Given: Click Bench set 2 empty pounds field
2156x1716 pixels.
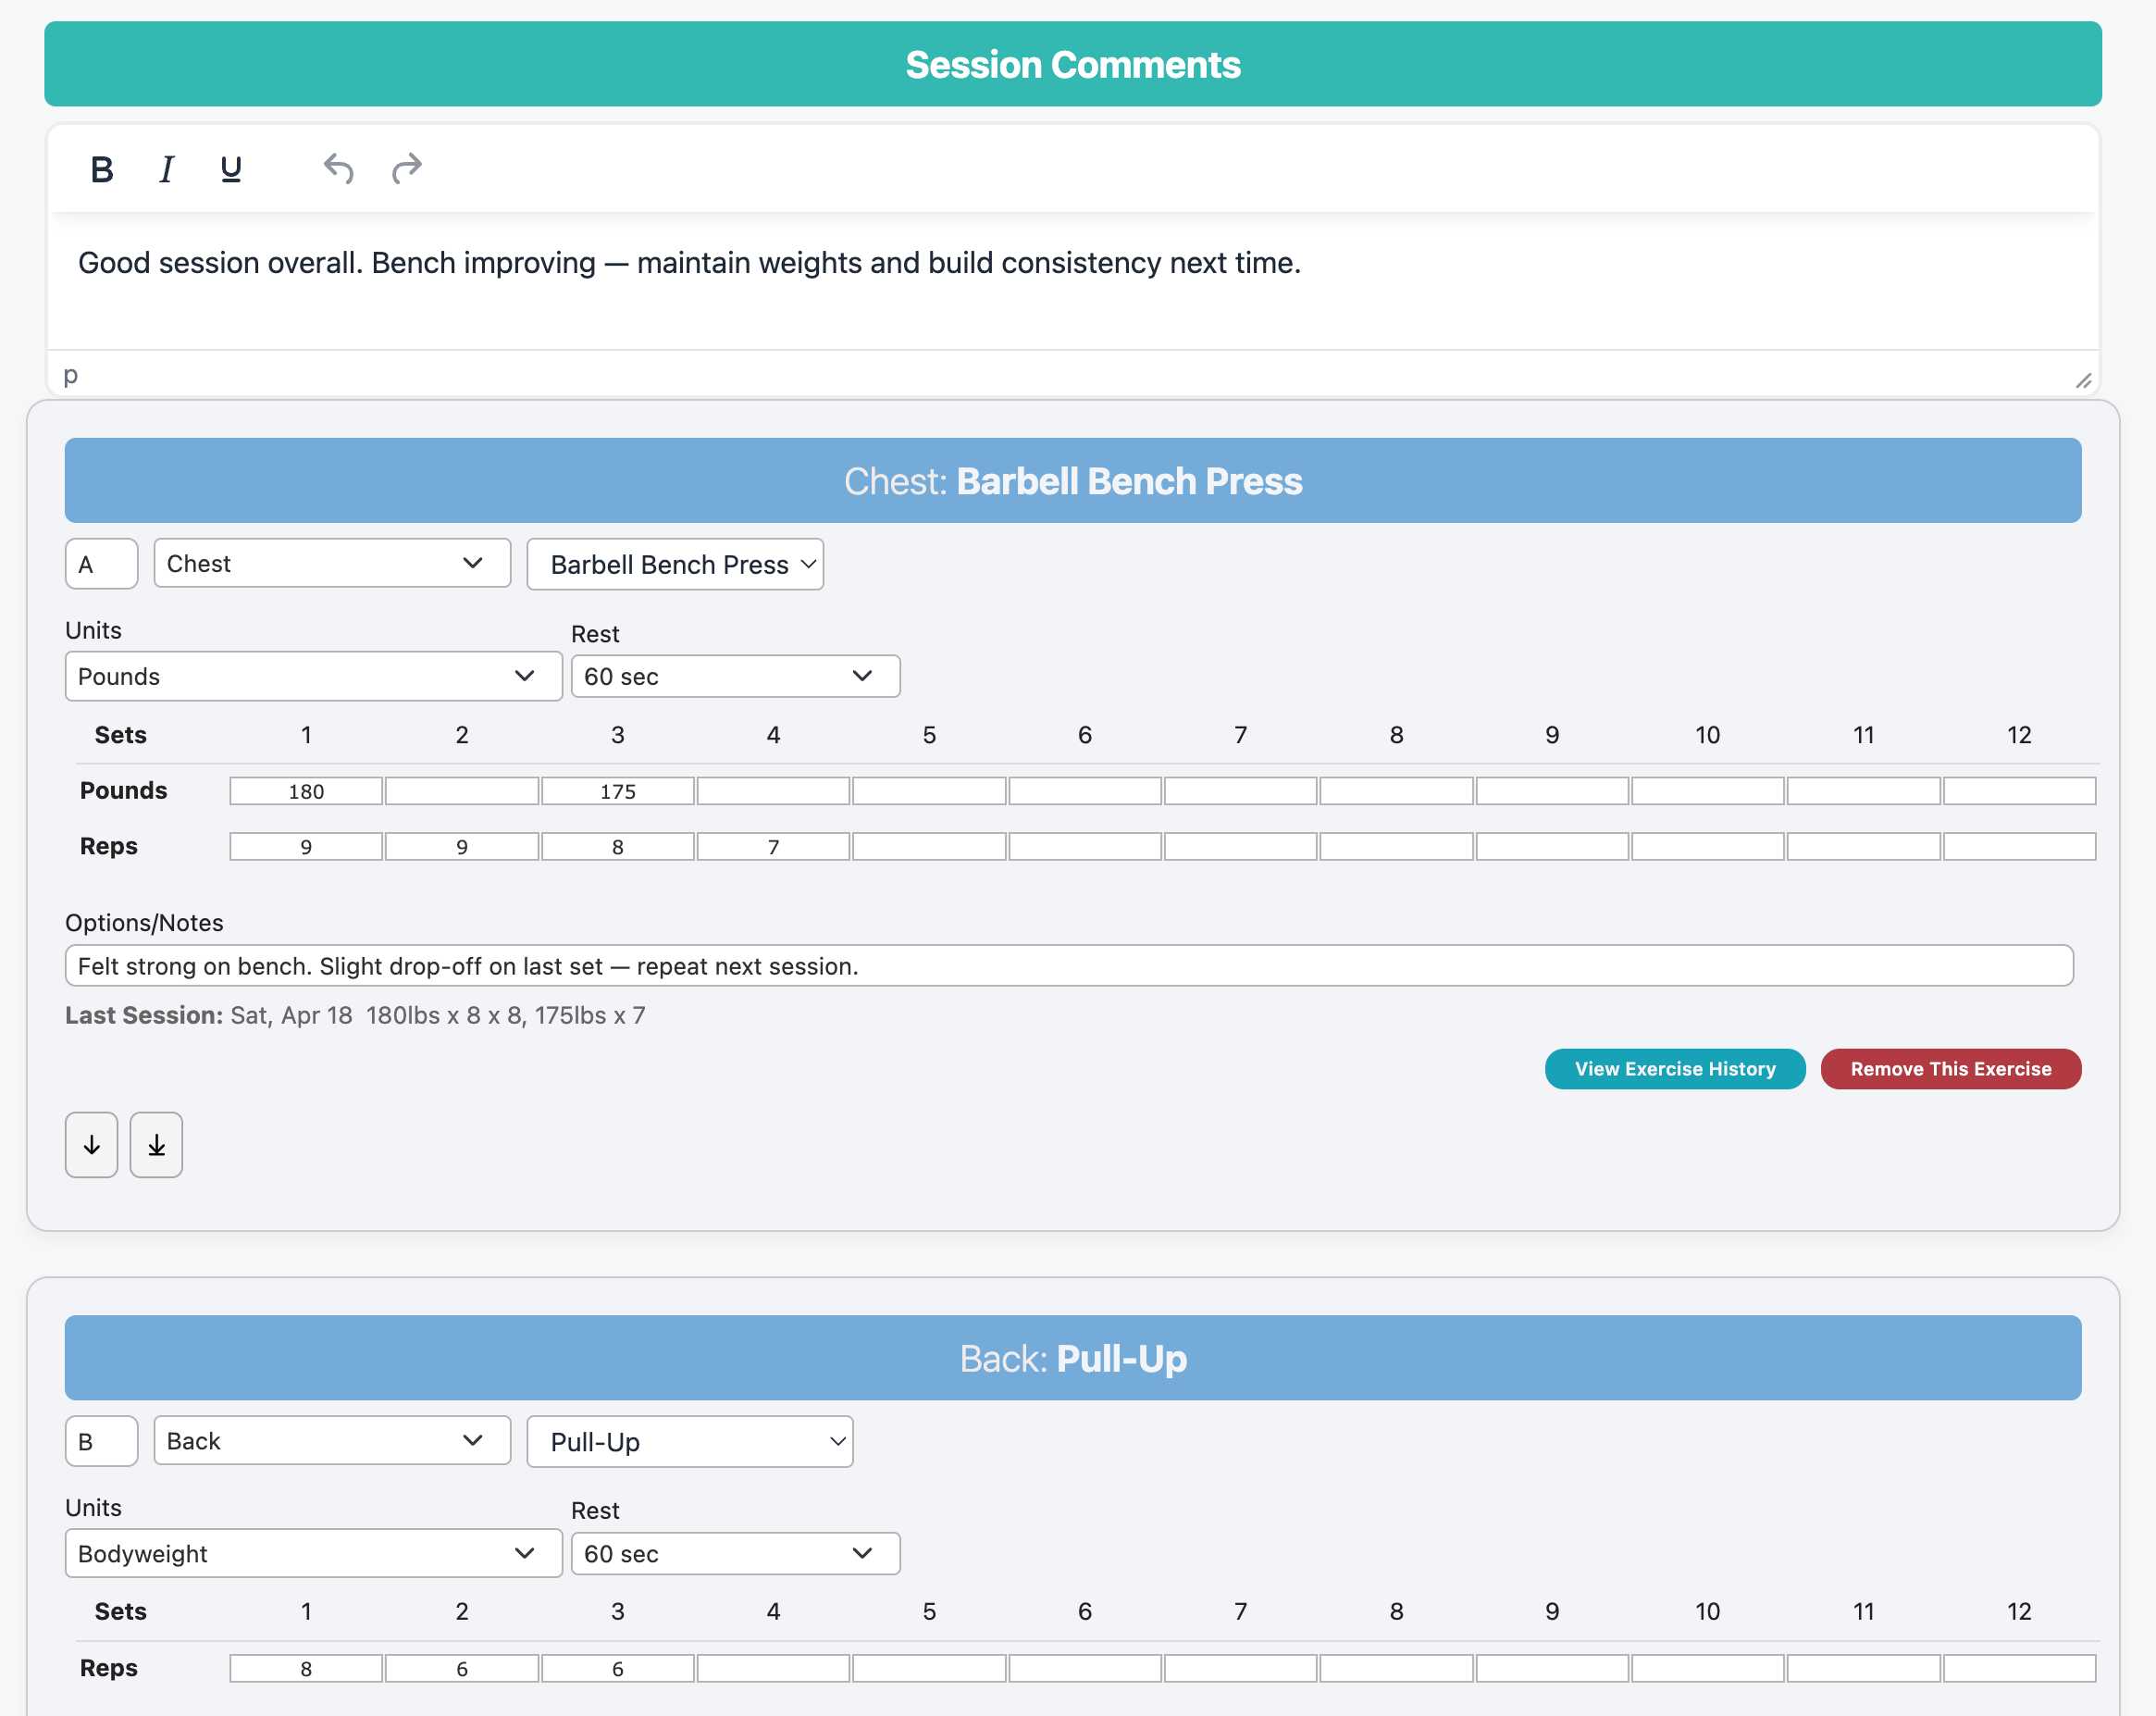Looking at the screenshot, I should click(462, 791).
